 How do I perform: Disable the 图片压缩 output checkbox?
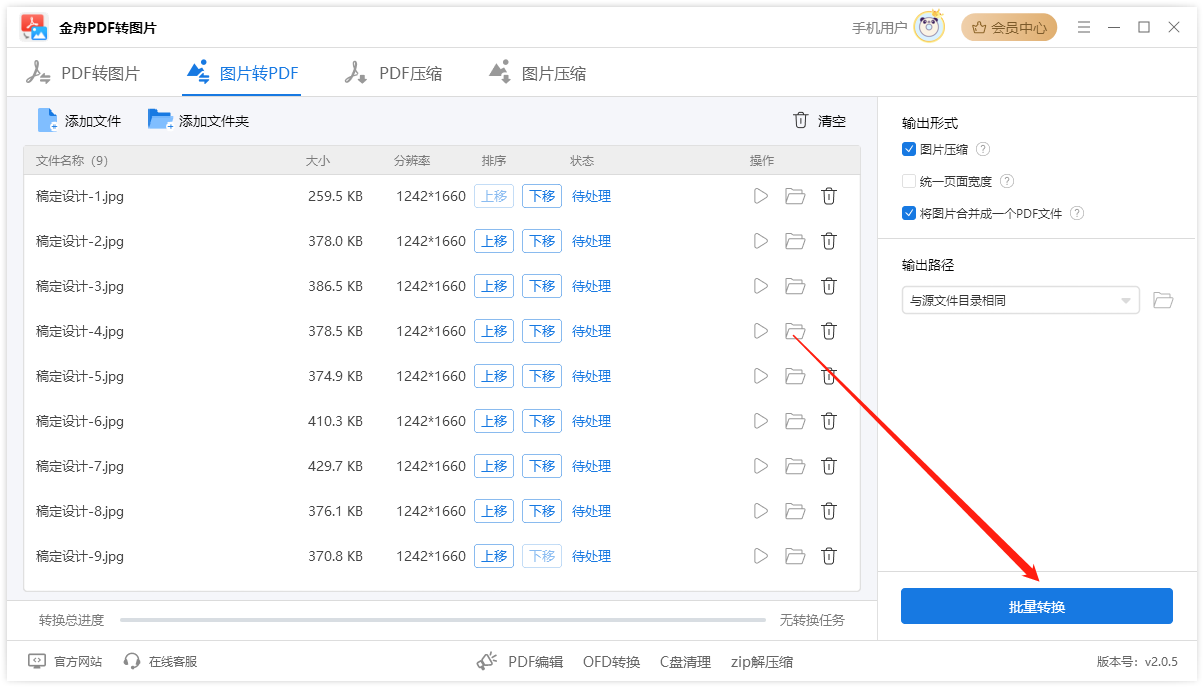908,149
